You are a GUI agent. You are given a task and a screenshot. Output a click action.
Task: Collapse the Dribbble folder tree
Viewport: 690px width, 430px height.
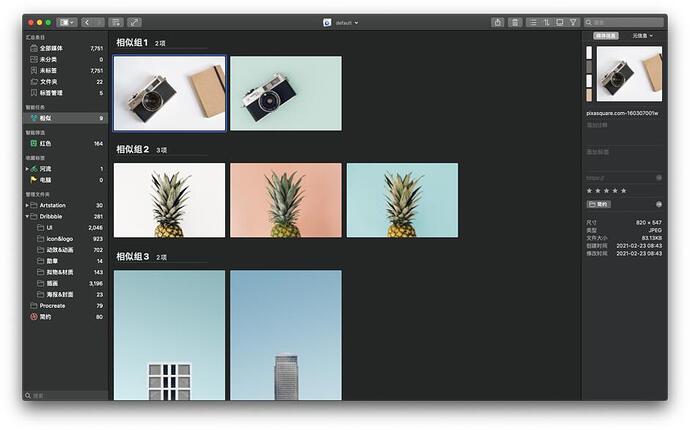28,216
